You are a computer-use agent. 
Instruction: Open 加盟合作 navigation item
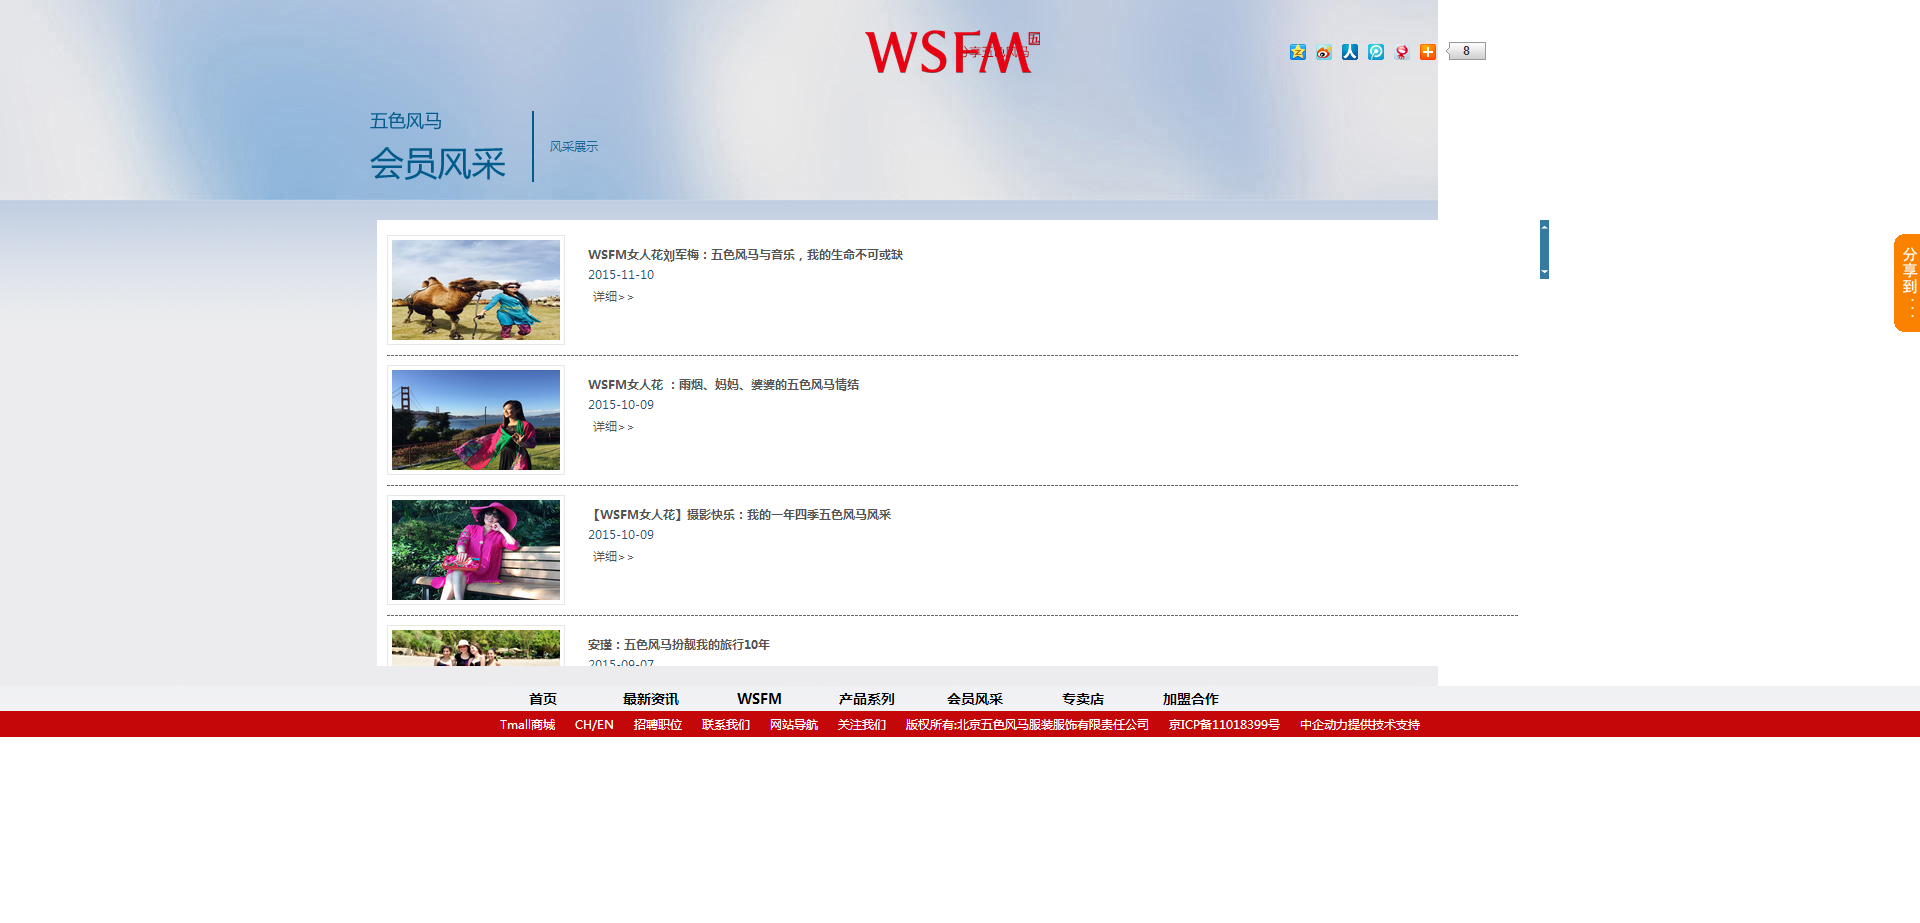pos(1191,699)
